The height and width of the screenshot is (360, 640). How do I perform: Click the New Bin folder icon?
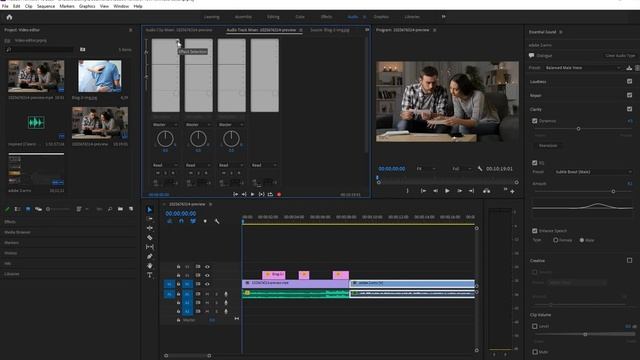click(120, 209)
